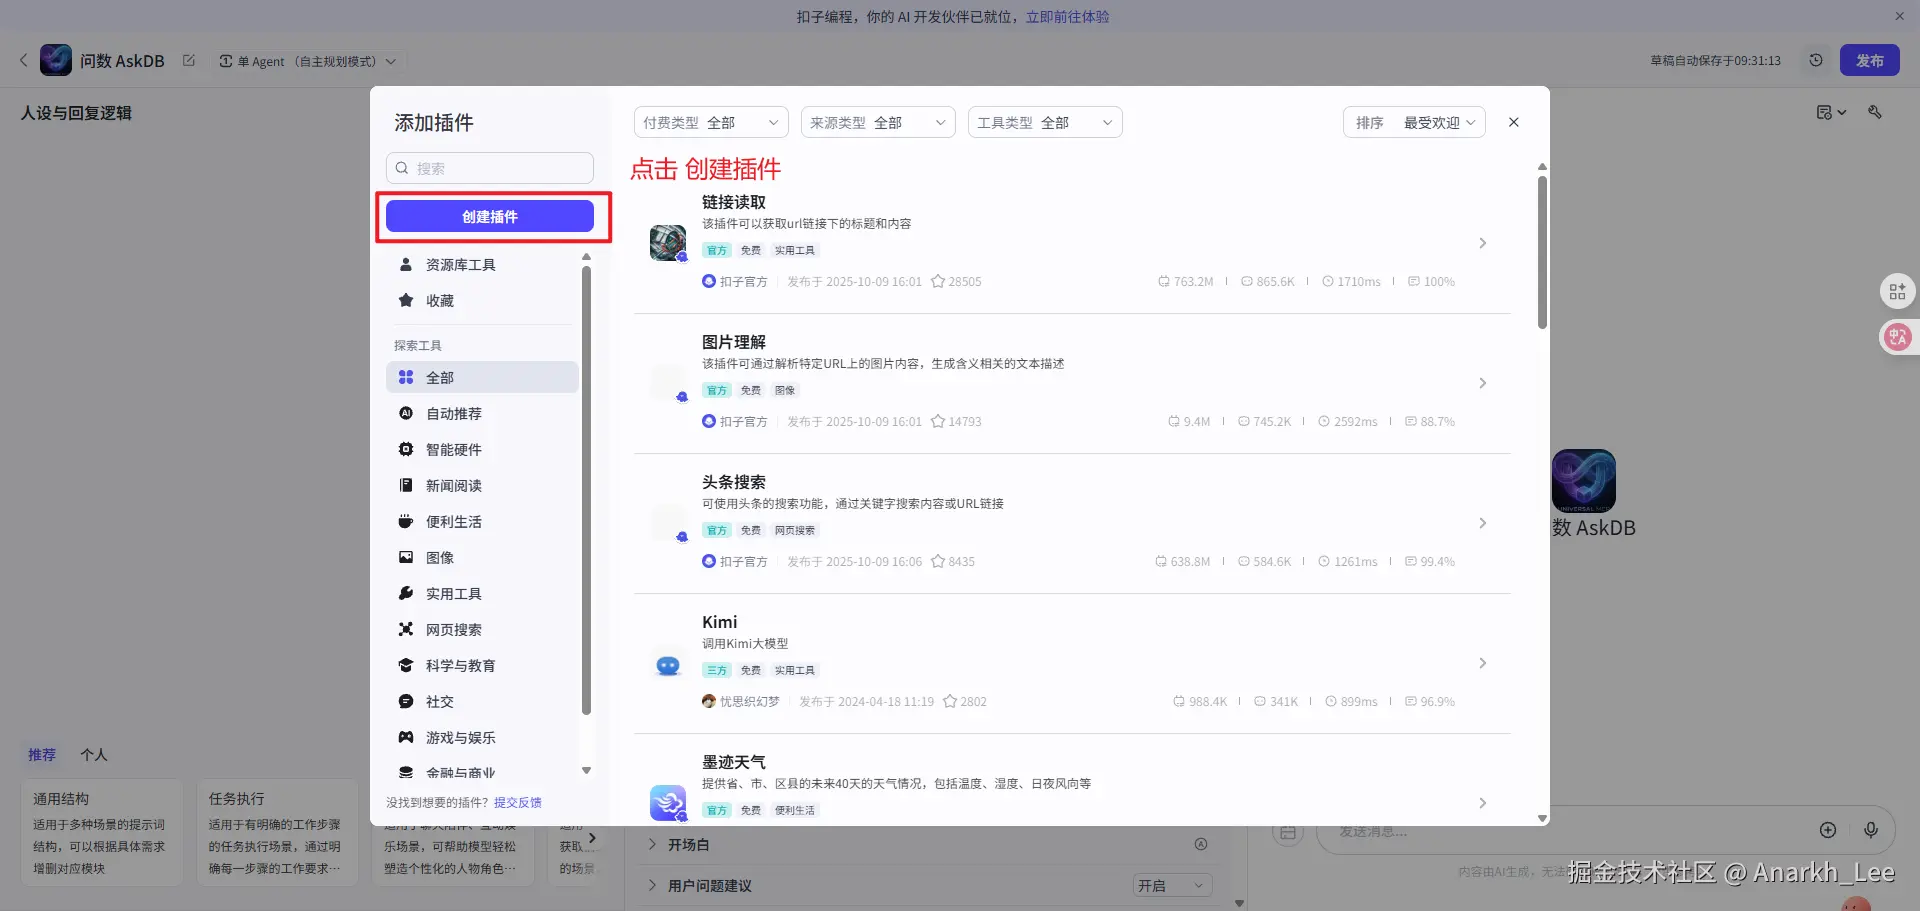This screenshot has width=1920, height=911.
Task: Select the 便利生活 category
Action: [482, 521]
